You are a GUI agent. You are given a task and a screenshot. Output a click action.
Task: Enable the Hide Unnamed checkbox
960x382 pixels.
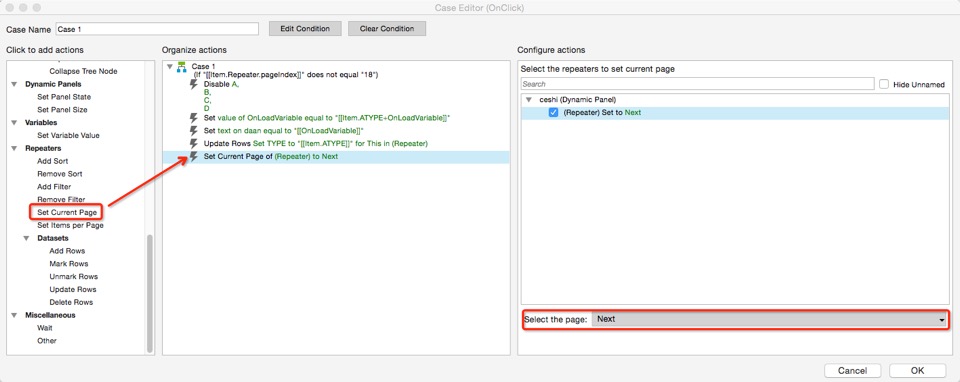(883, 84)
